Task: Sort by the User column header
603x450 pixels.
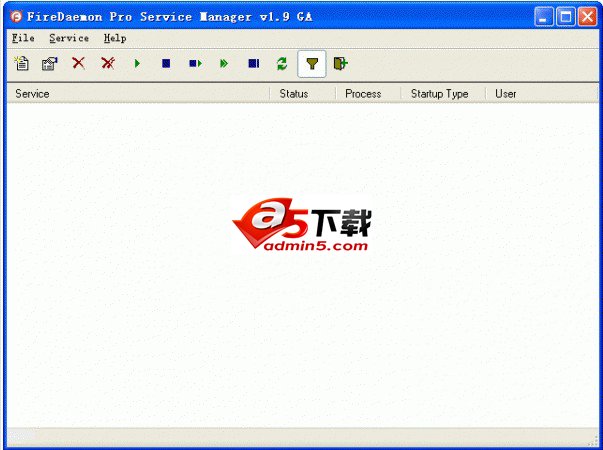Action: point(542,94)
